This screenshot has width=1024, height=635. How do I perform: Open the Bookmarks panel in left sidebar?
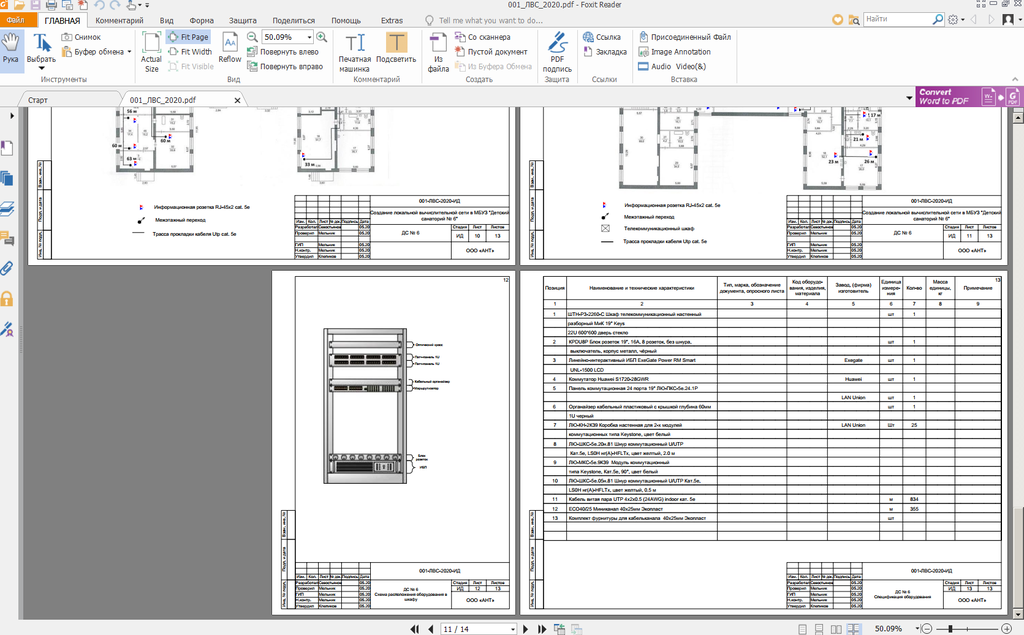tap(8, 148)
